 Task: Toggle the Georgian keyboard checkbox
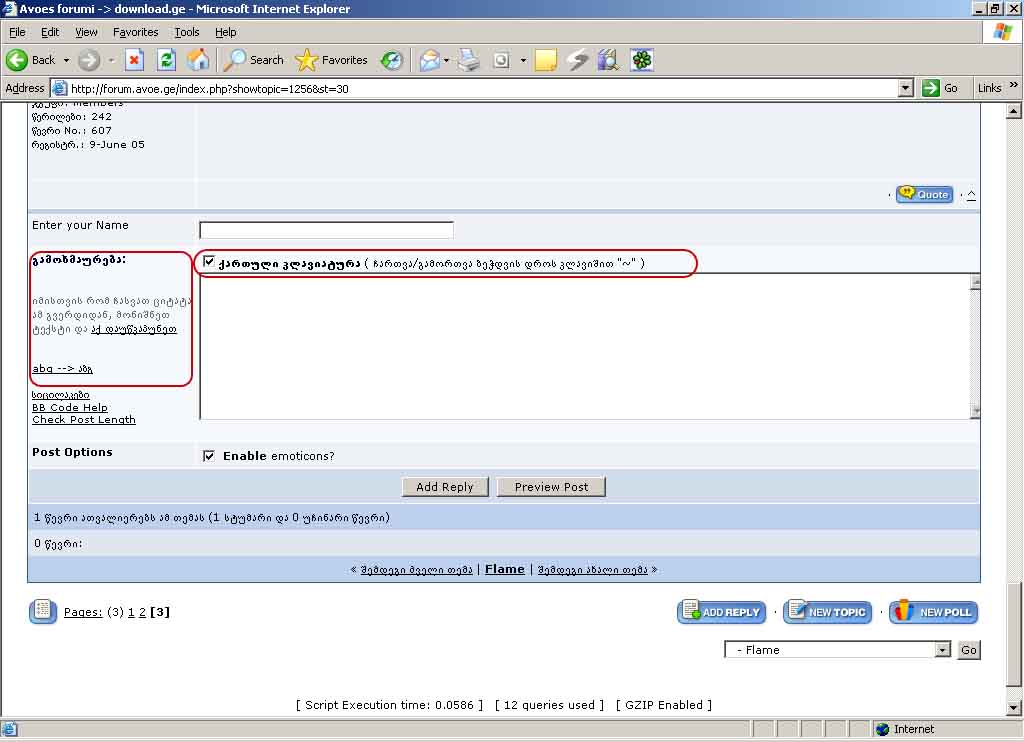(208, 262)
